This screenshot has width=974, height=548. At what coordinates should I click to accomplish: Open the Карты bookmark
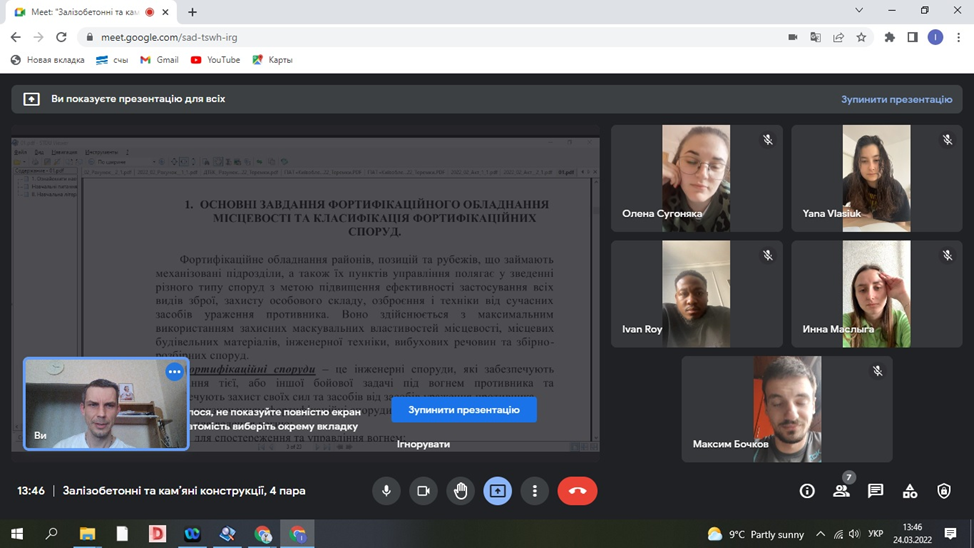click(273, 60)
